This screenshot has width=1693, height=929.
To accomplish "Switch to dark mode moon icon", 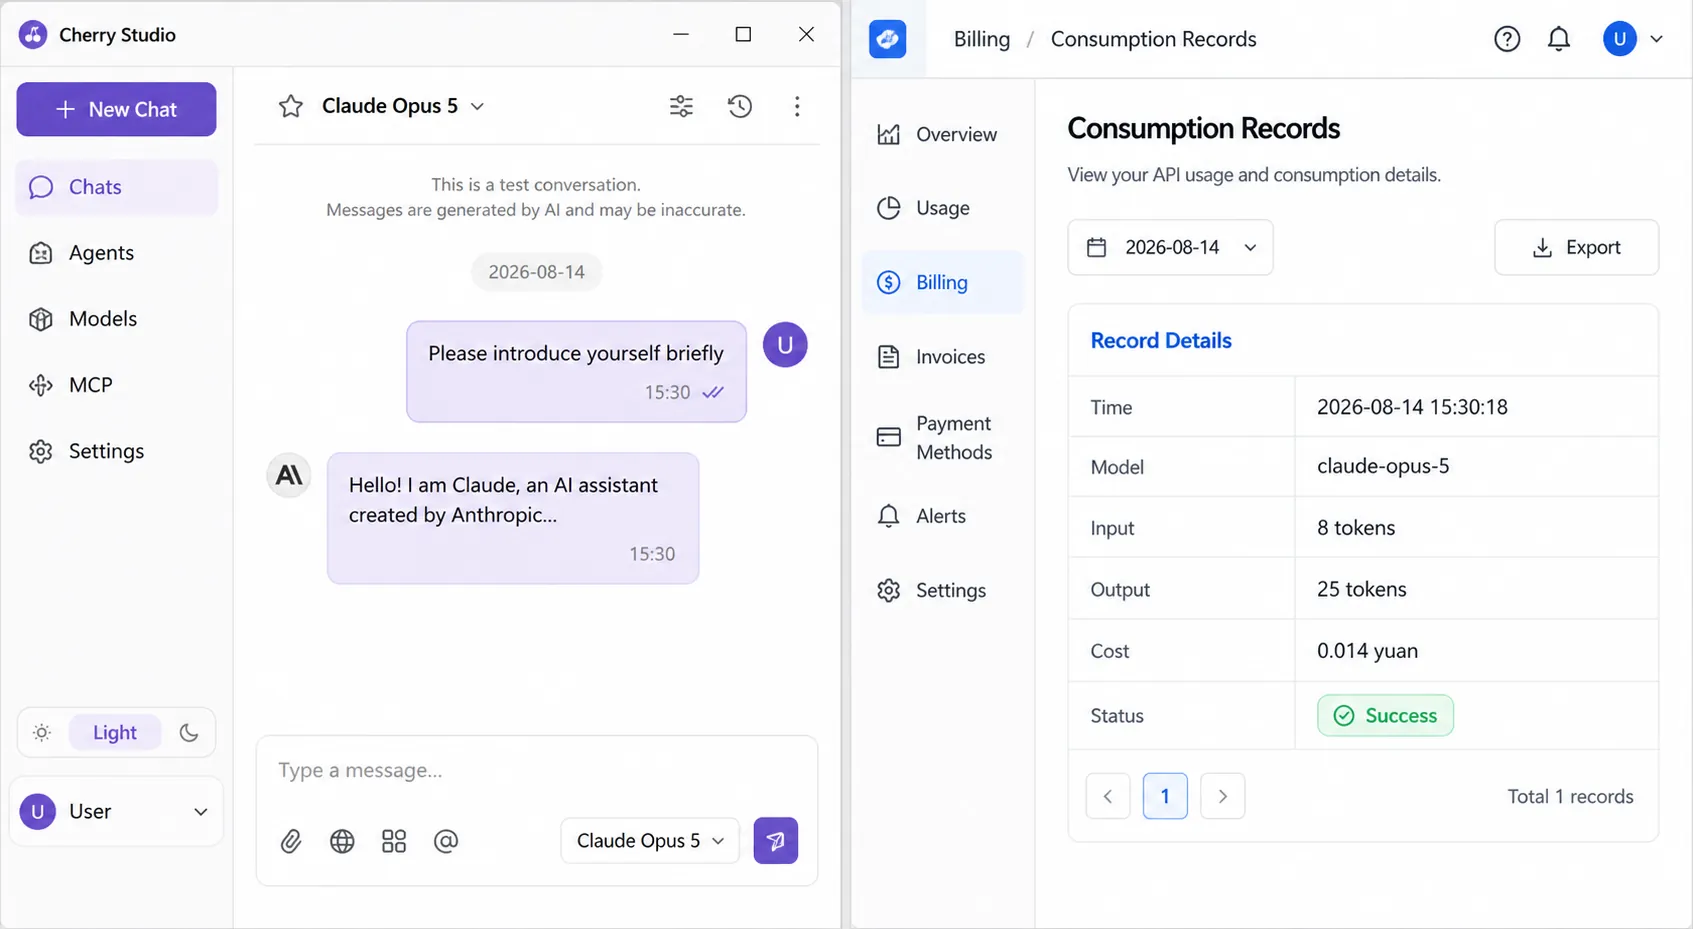I will pos(189,733).
